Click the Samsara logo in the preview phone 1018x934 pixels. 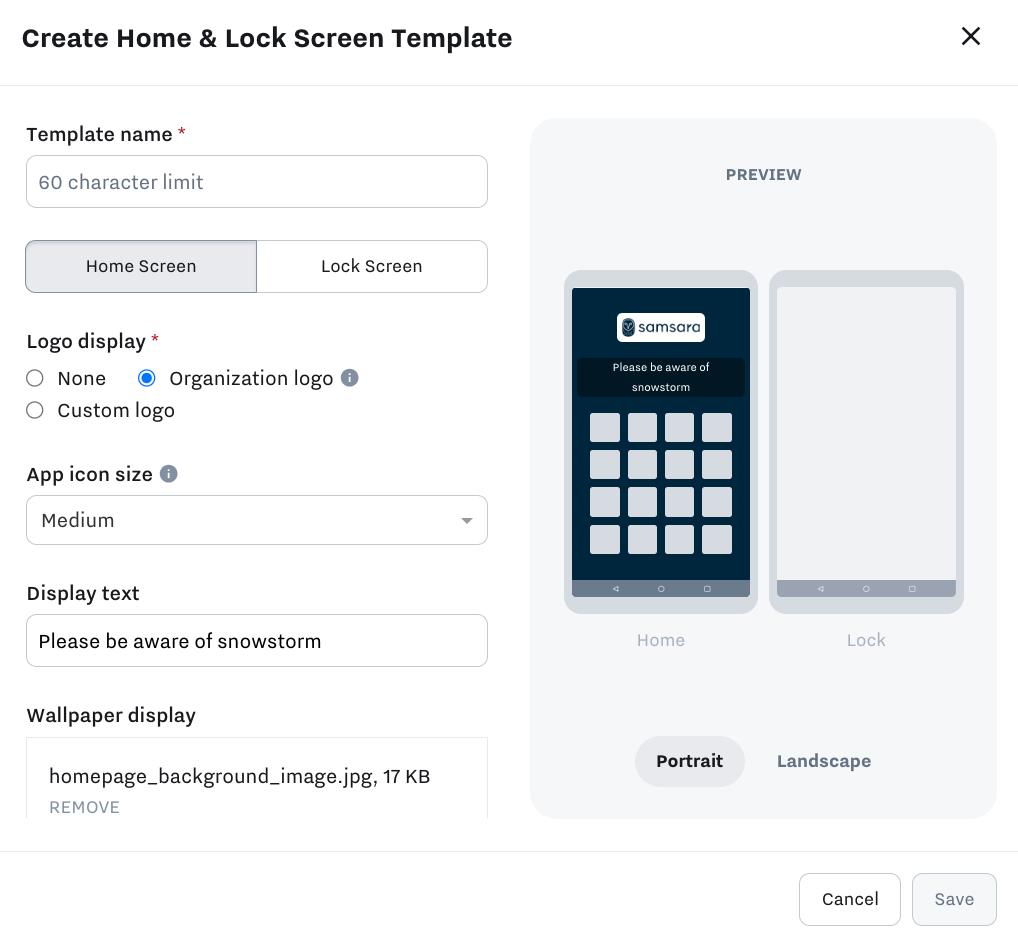click(x=660, y=327)
